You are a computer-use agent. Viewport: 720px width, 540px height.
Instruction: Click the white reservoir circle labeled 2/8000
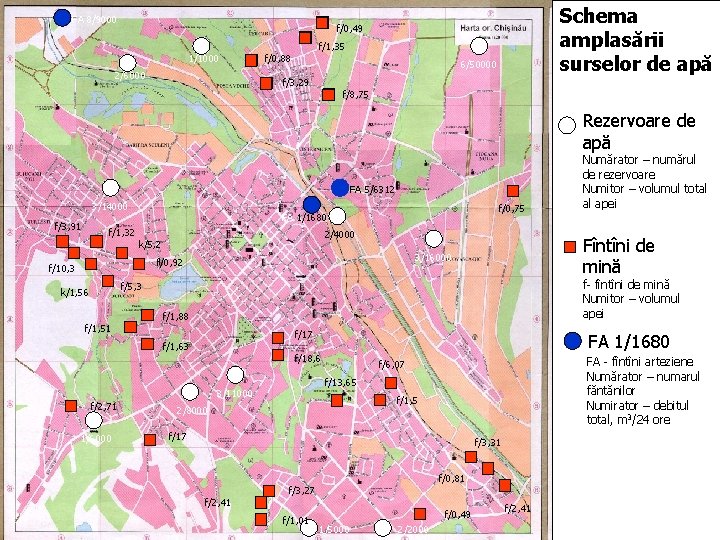pos(190,392)
